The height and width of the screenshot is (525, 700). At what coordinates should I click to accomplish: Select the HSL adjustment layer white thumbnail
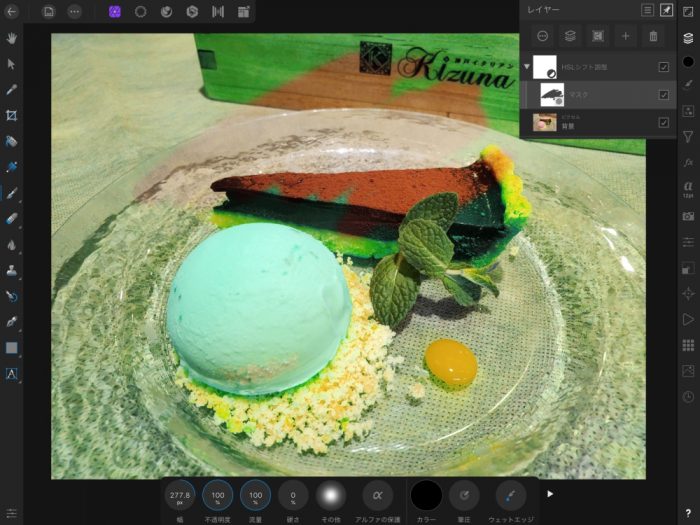coord(545,67)
